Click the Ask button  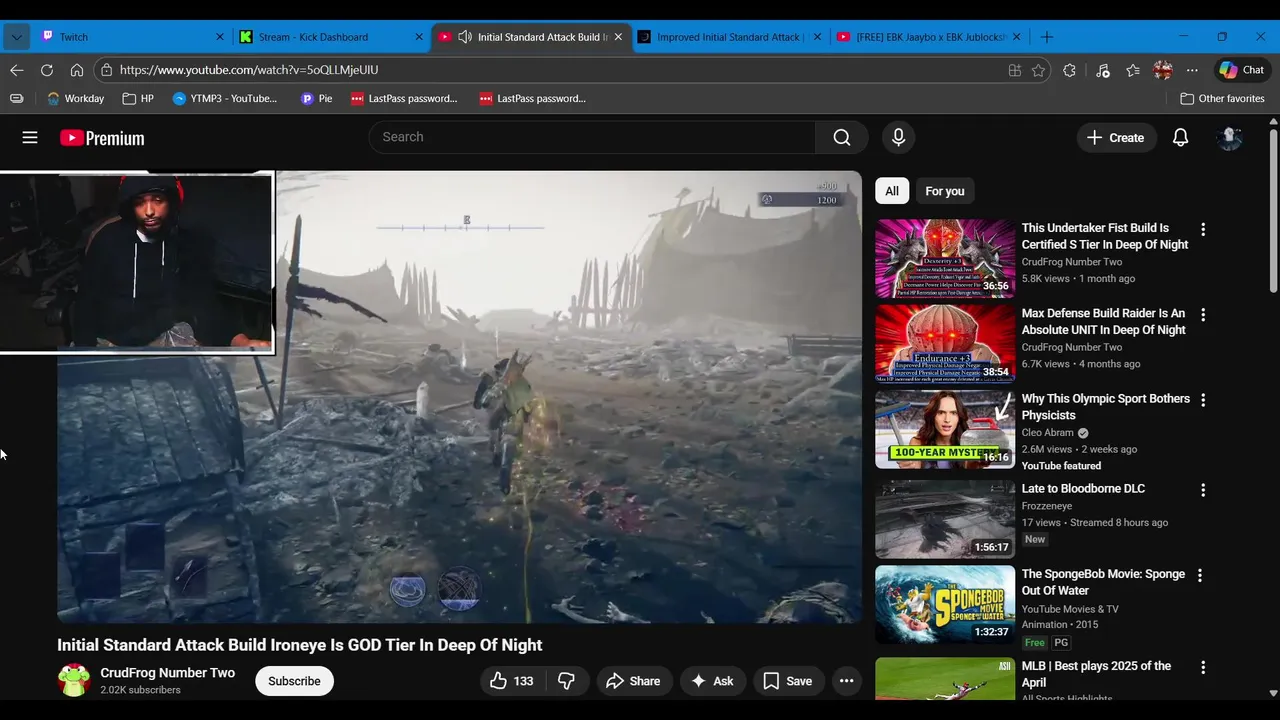click(x=713, y=681)
